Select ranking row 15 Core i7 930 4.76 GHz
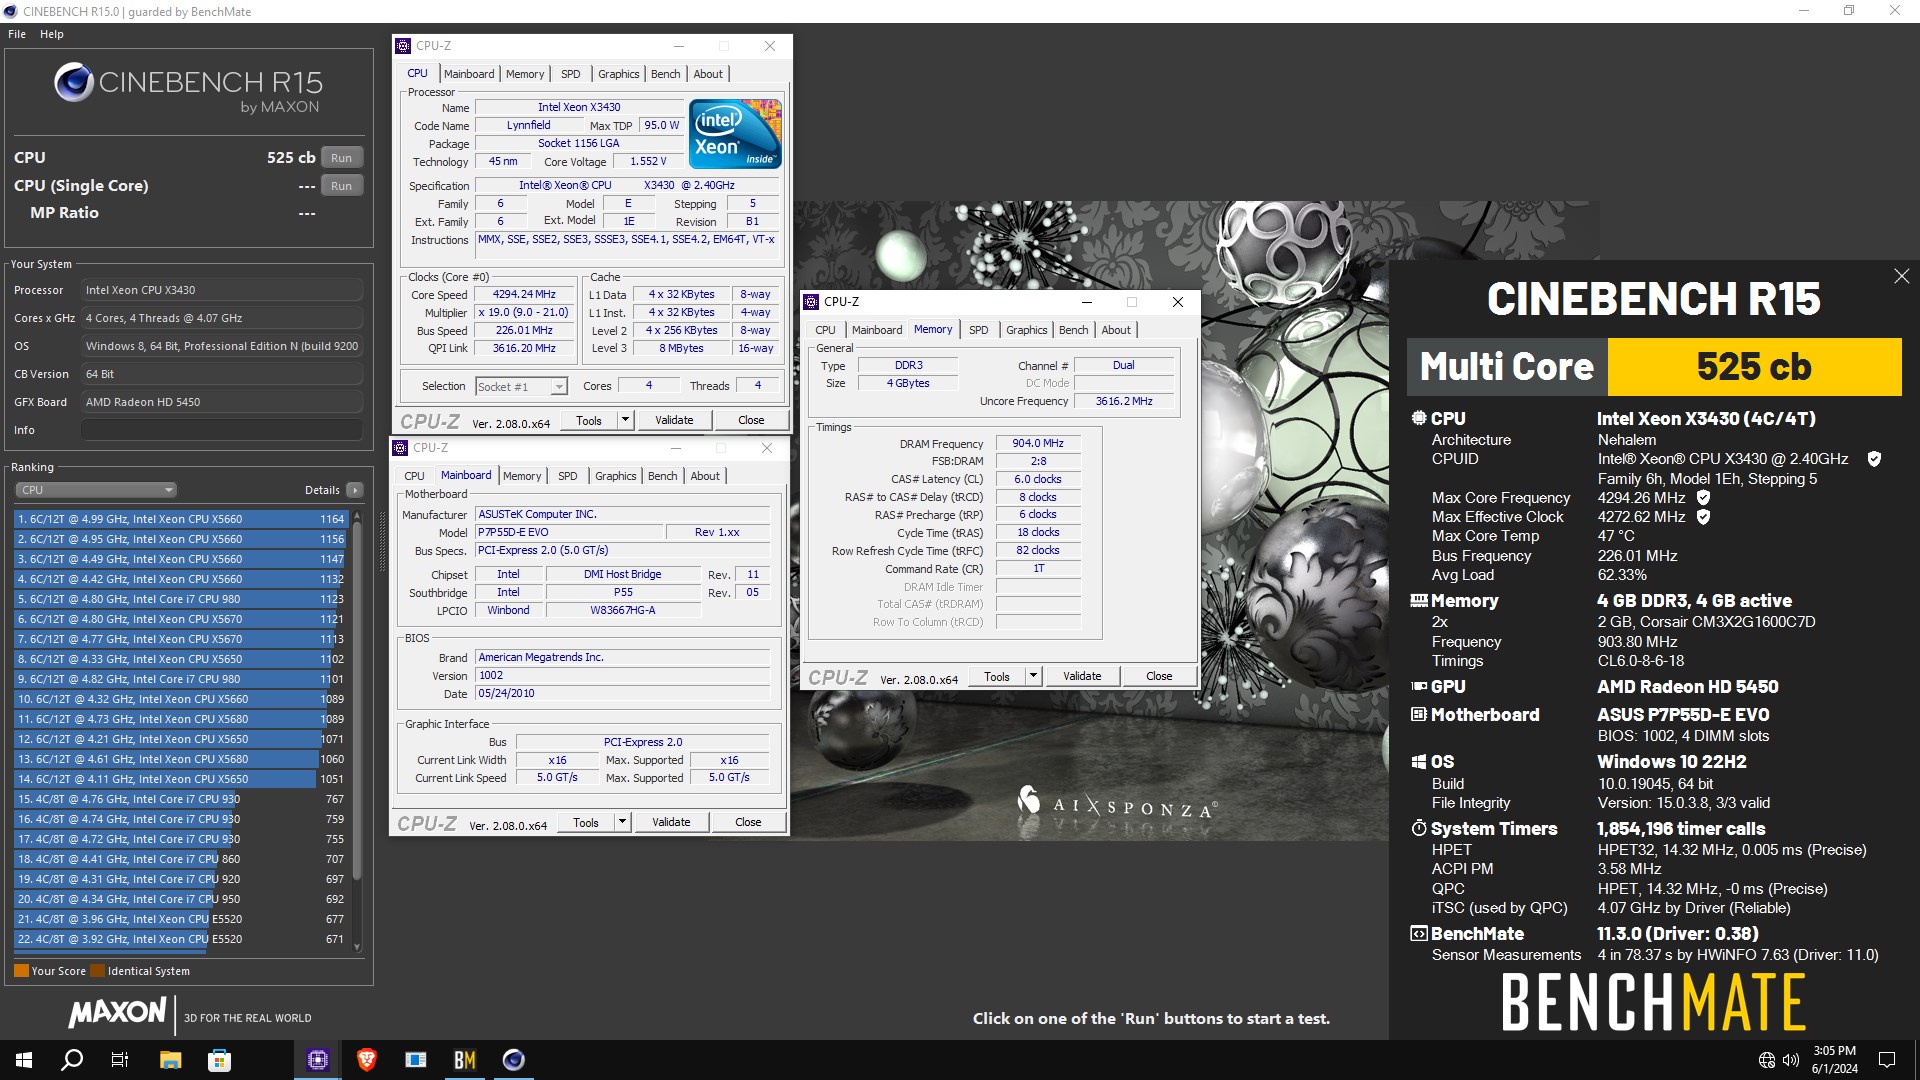The image size is (1920, 1080). click(181, 799)
